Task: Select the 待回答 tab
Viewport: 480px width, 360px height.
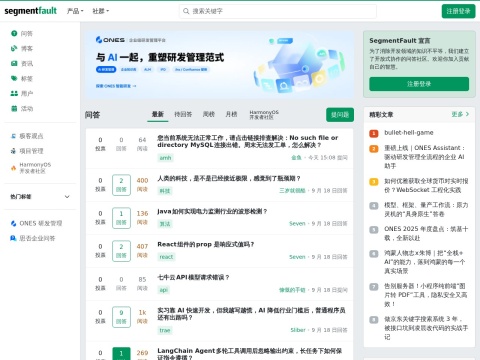Action: click(x=183, y=114)
